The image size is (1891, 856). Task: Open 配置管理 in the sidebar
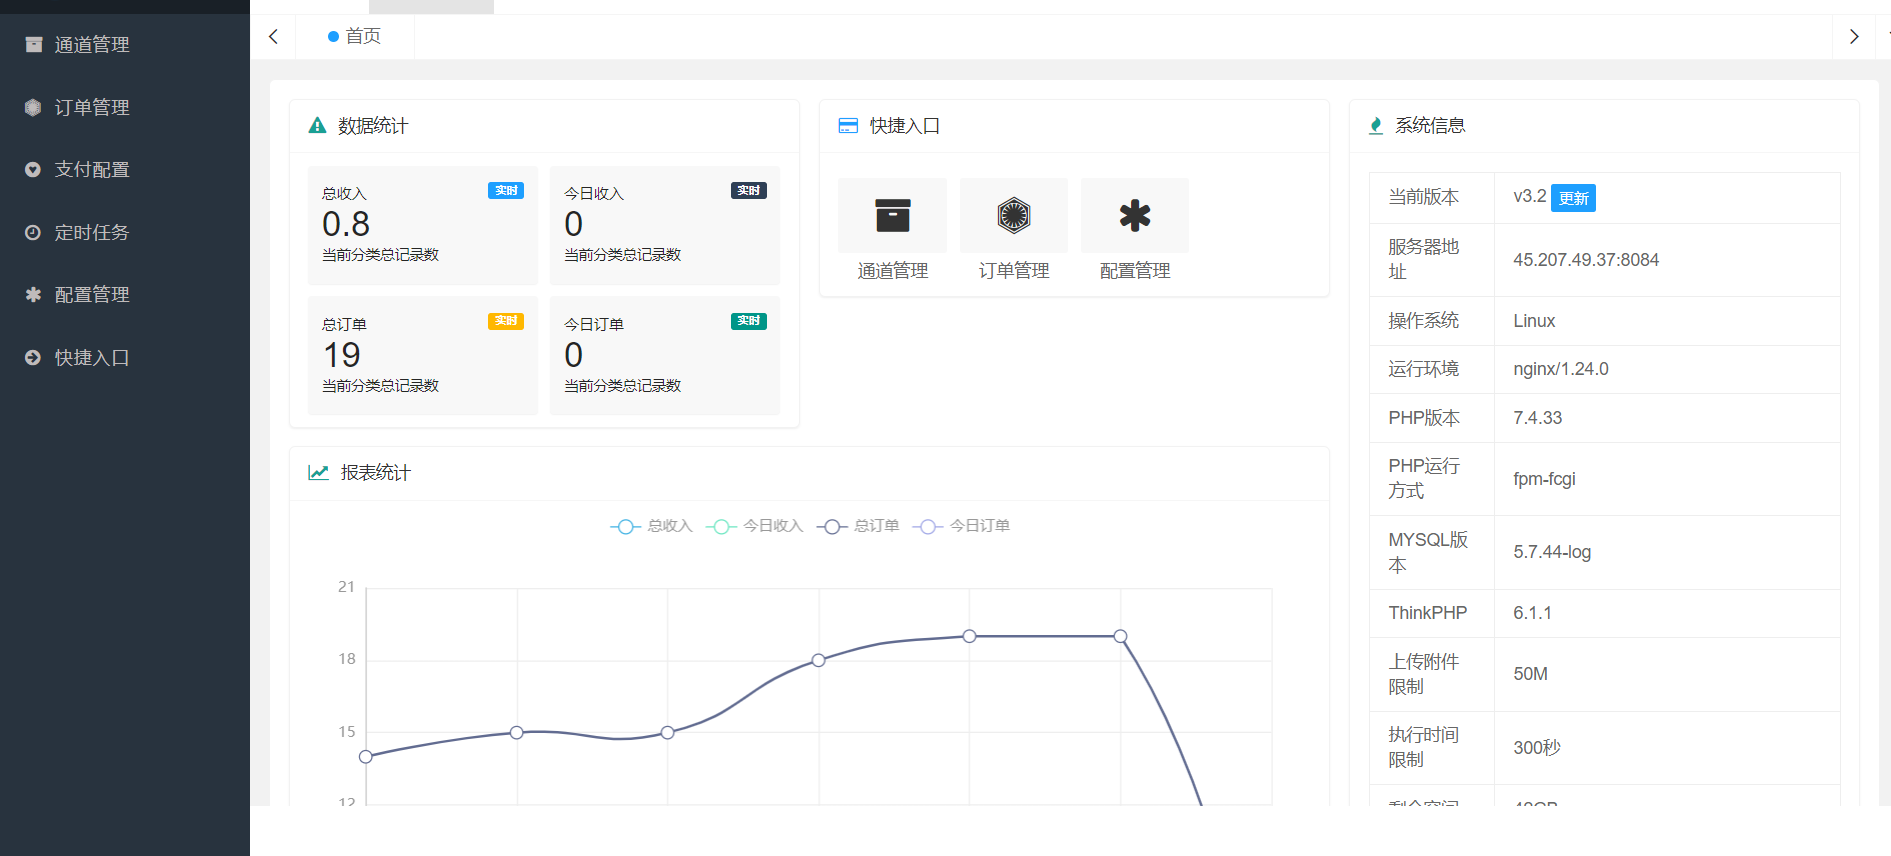coord(125,295)
